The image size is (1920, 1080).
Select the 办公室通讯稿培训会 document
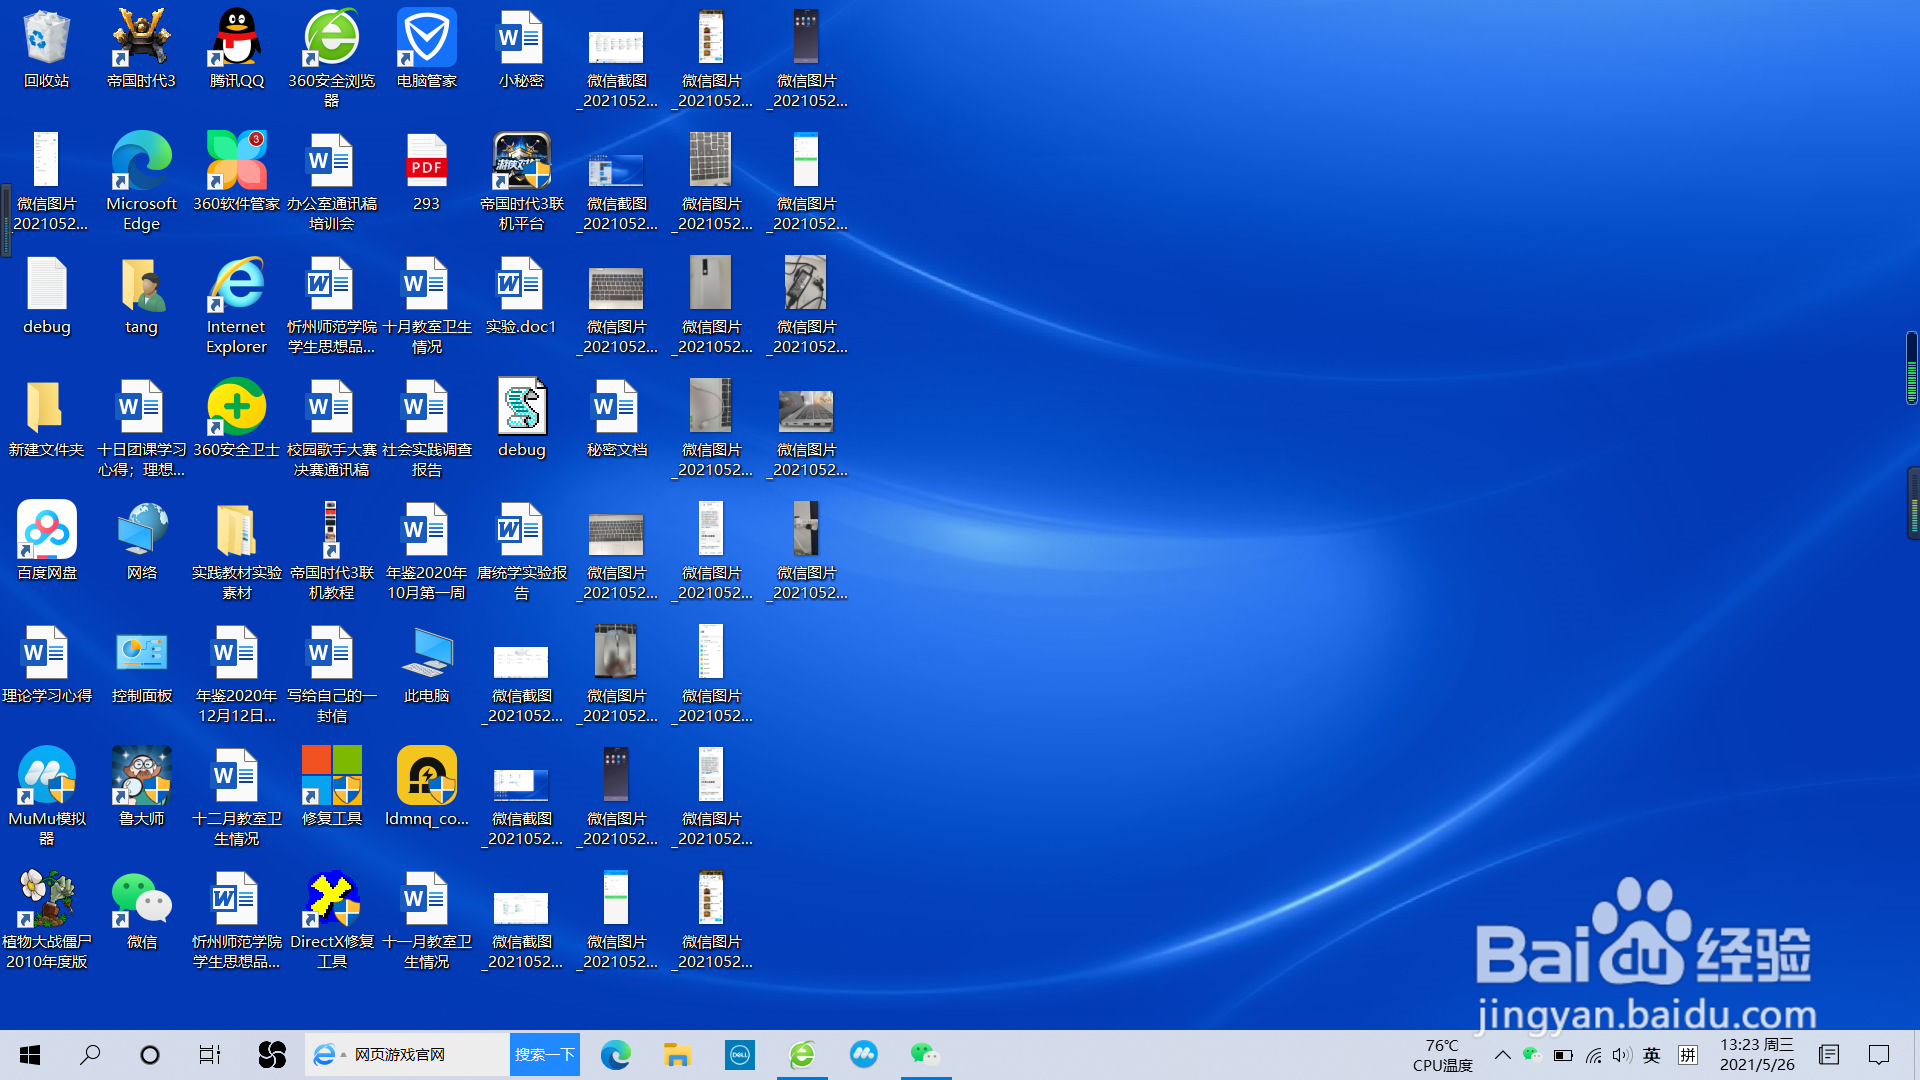pos(331,181)
